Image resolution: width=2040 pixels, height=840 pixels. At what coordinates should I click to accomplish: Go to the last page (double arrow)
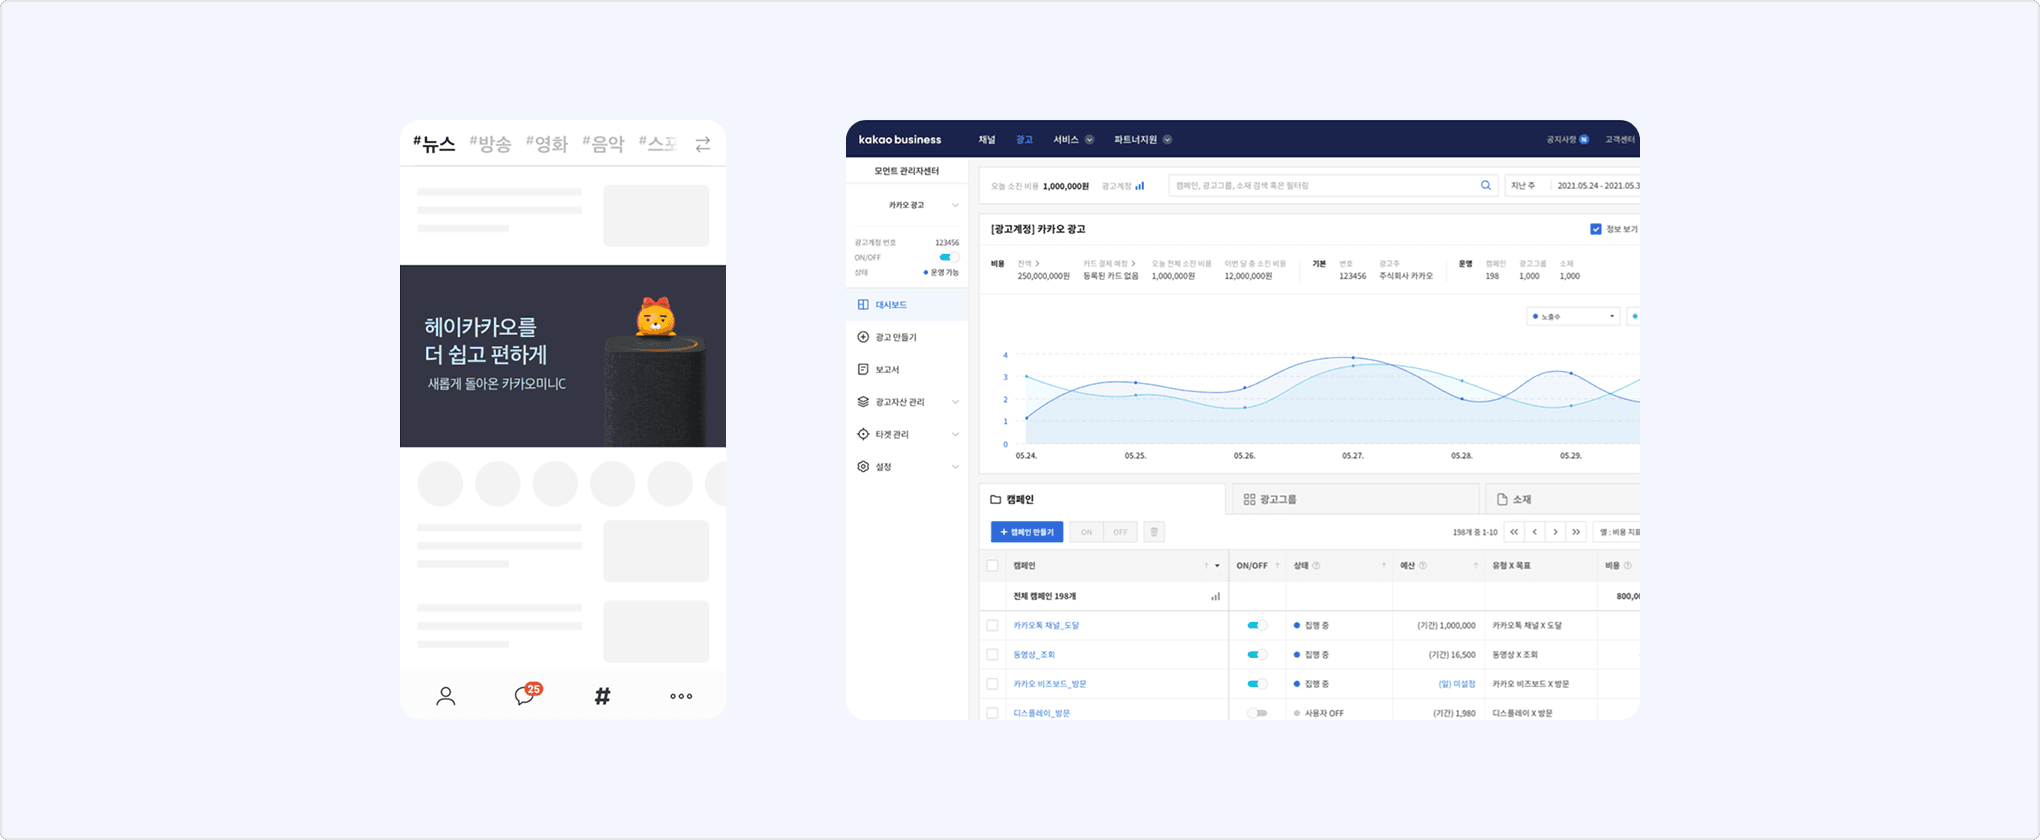tap(1576, 532)
